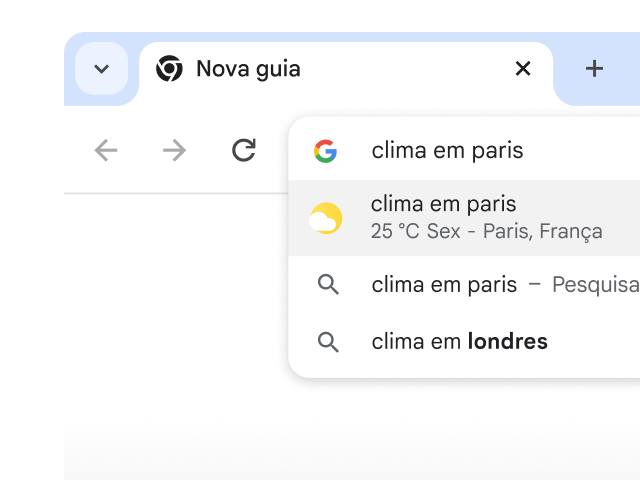
Task: Click the Google logo in address bar
Action: [325, 151]
